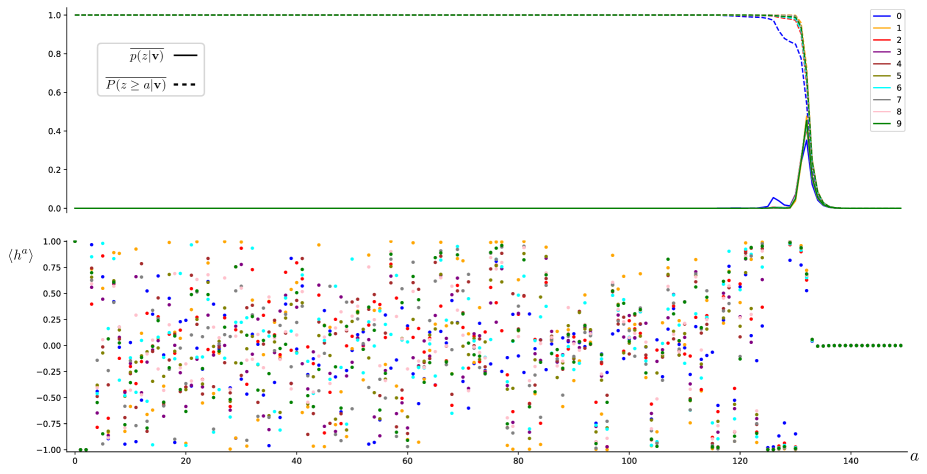This screenshot has width=927, height=474.
Task: Click x-axis tick label 100
Action: coord(629,460)
